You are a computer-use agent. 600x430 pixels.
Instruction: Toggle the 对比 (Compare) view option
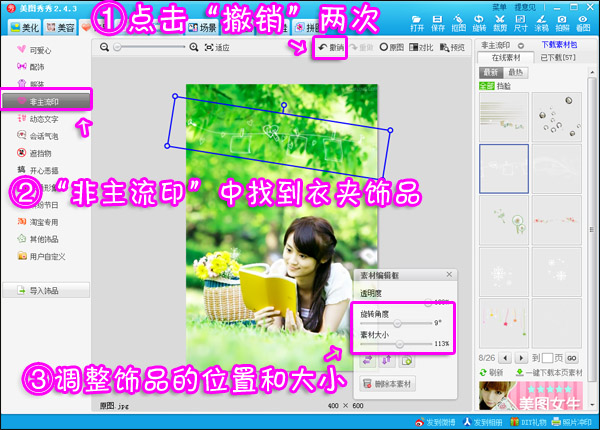tap(424, 47)
